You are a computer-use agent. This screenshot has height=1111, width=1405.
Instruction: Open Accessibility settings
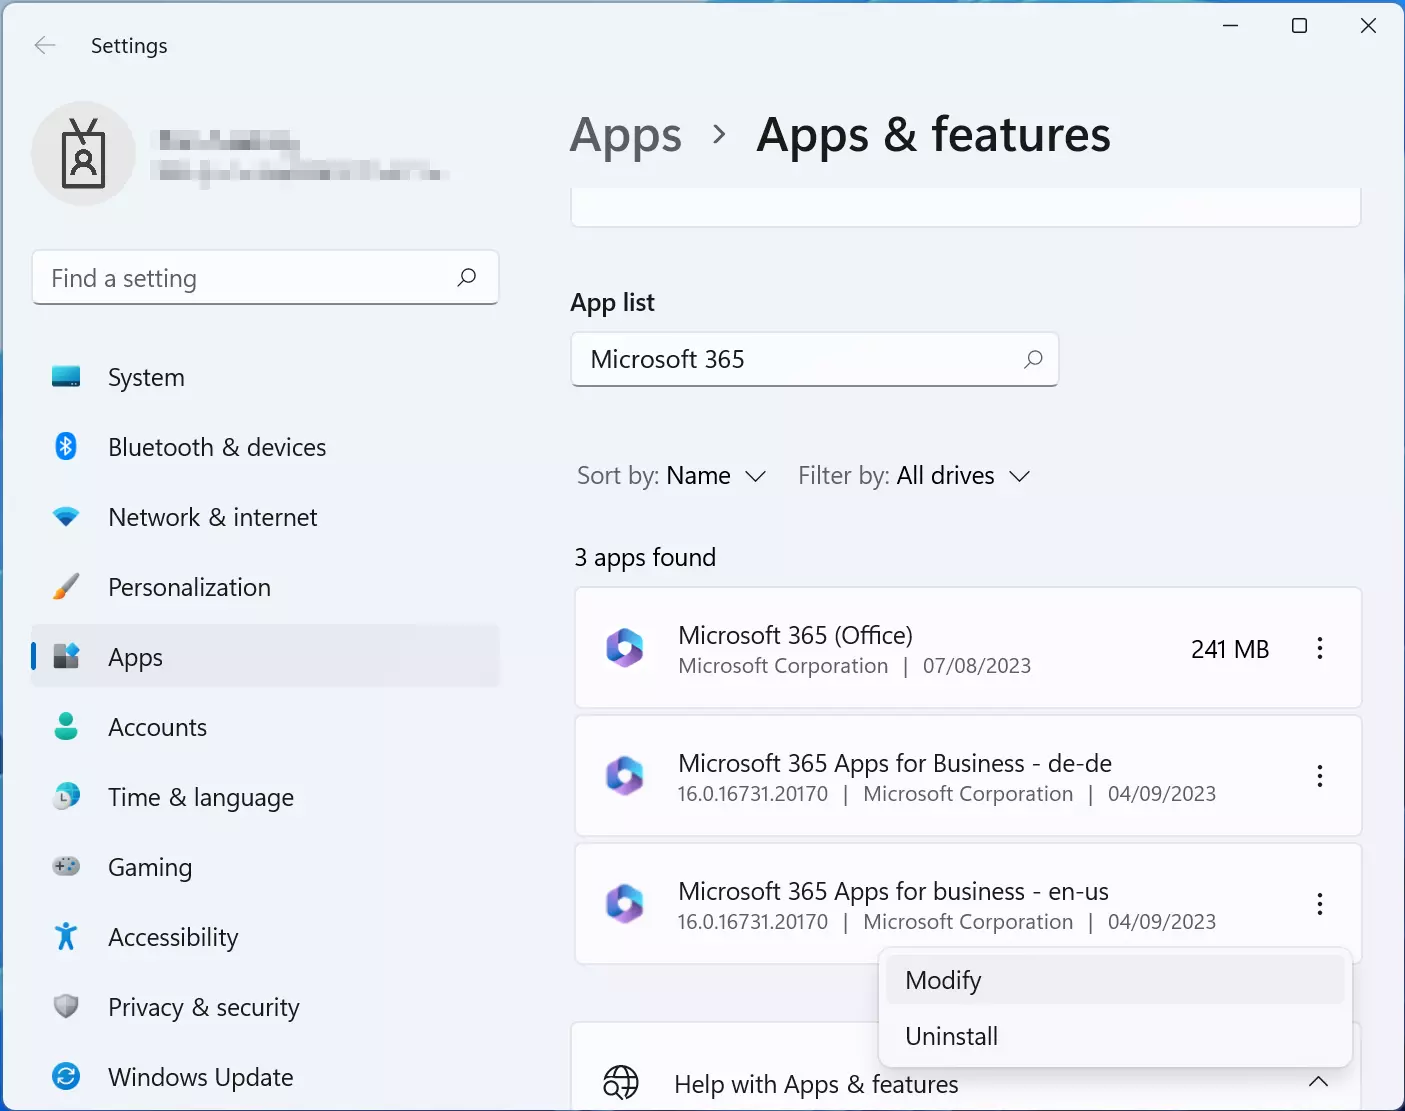(265, 937)
